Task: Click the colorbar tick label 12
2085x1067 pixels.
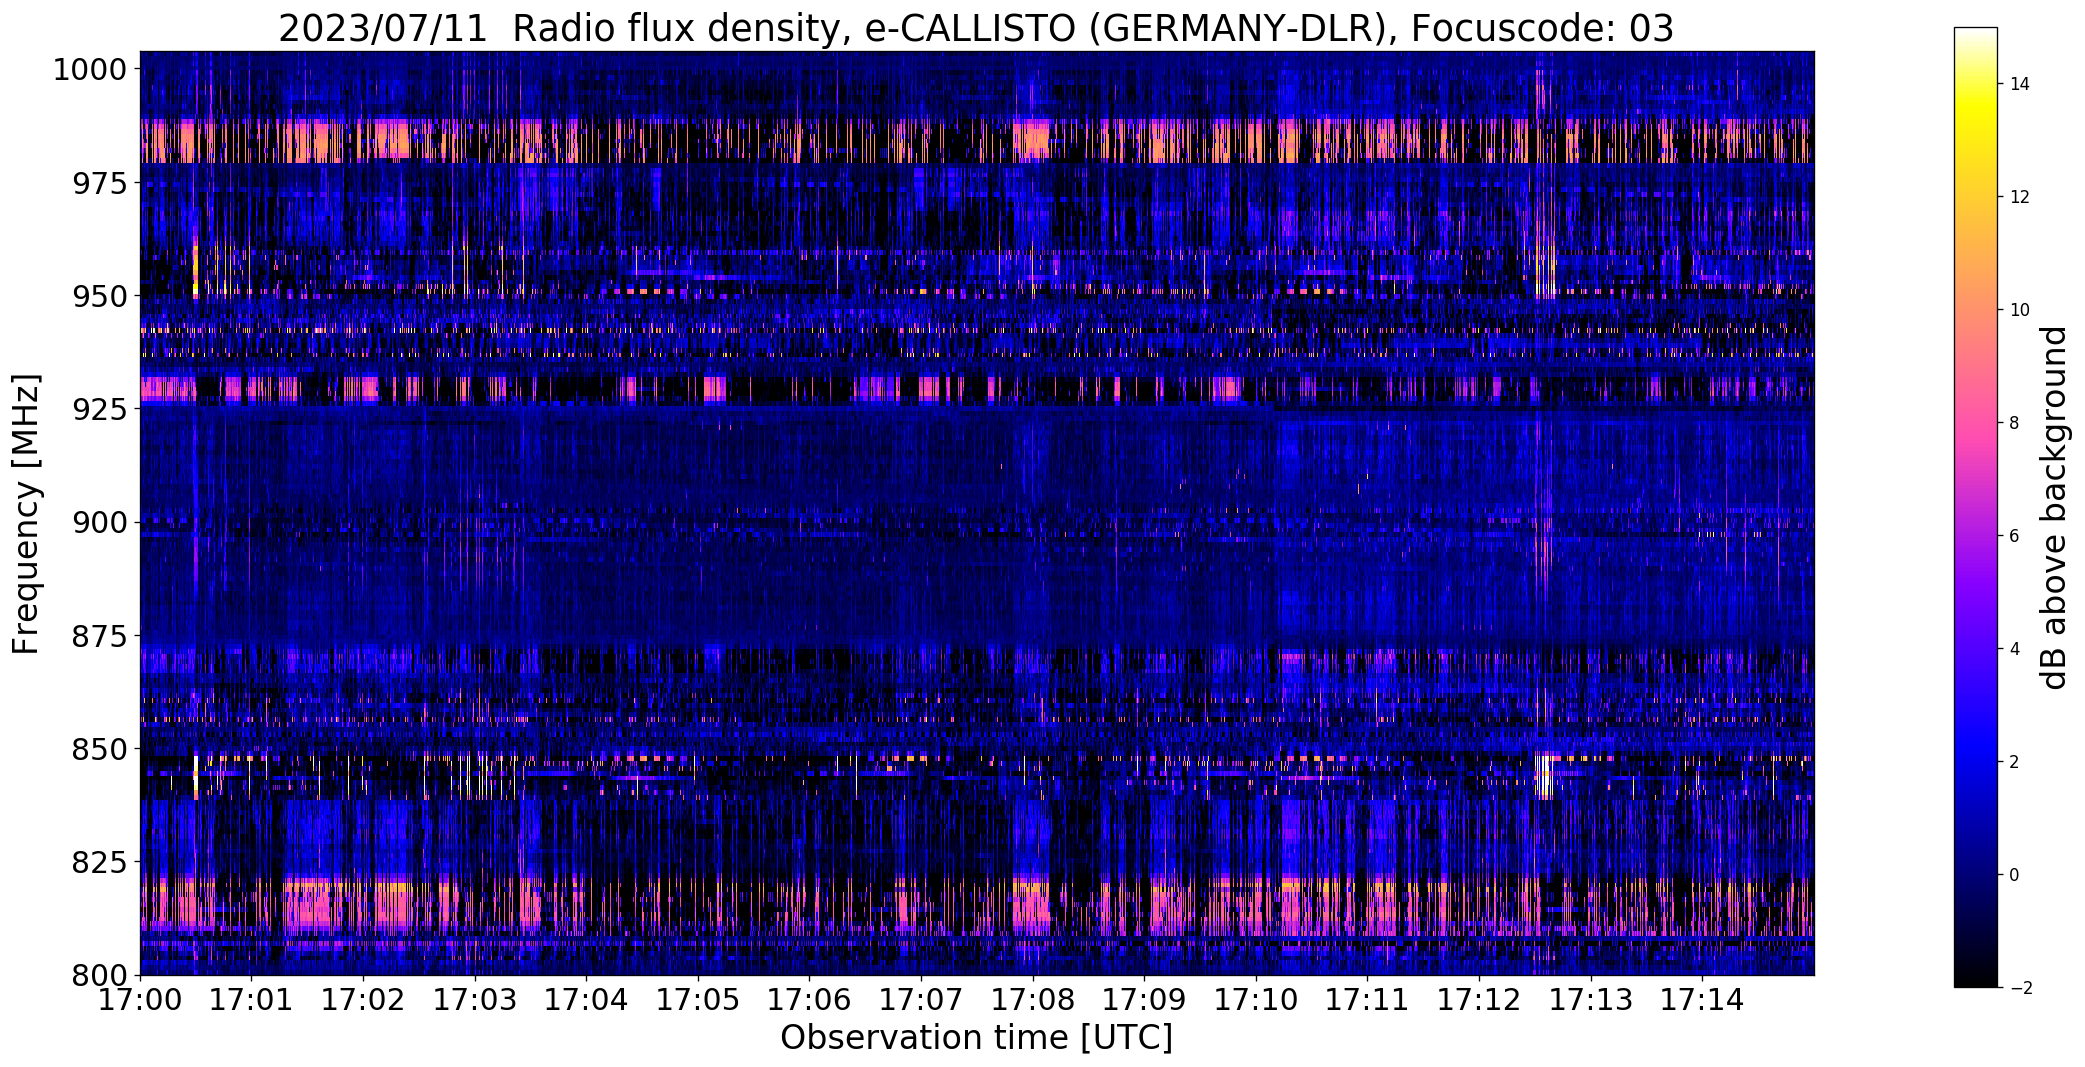Action: (x=2020, y=197)
